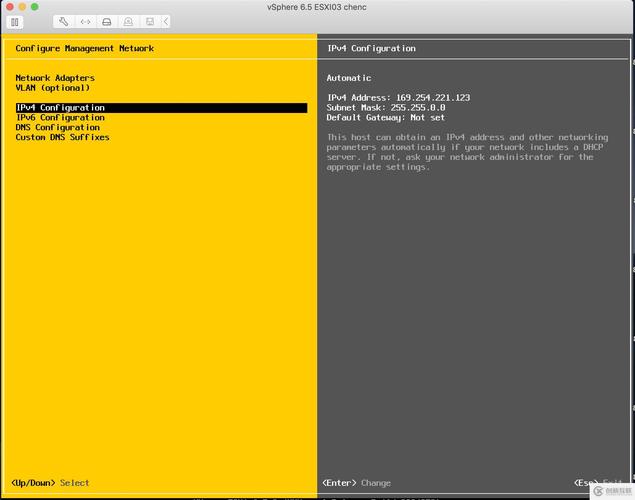Select VLAN (optional) entry
The width and height of the screenshot is (635, 500).
52,88
